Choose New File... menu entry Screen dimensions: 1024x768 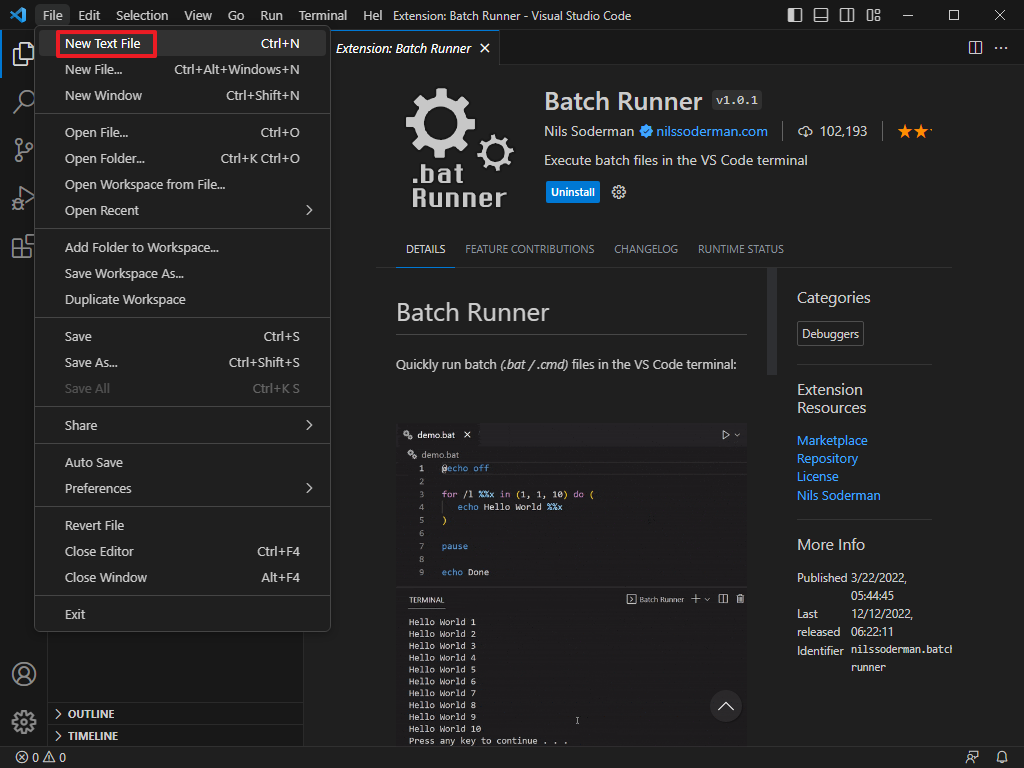click(x=182, y=69)
